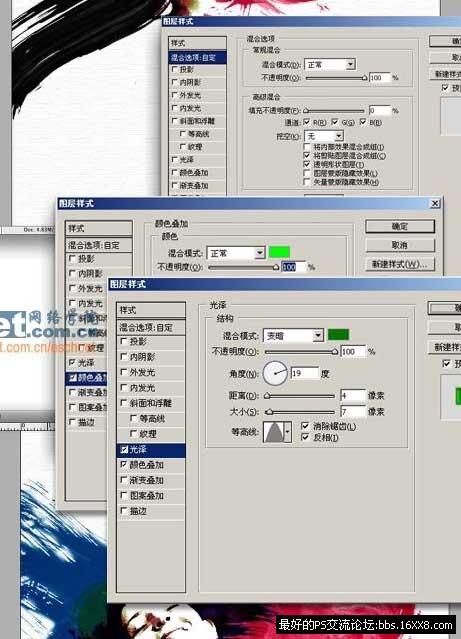This screenshot has height=639, width=461.
Task: Select 混合选项:自定 in top dialog list
Action: tap(197, 57)
